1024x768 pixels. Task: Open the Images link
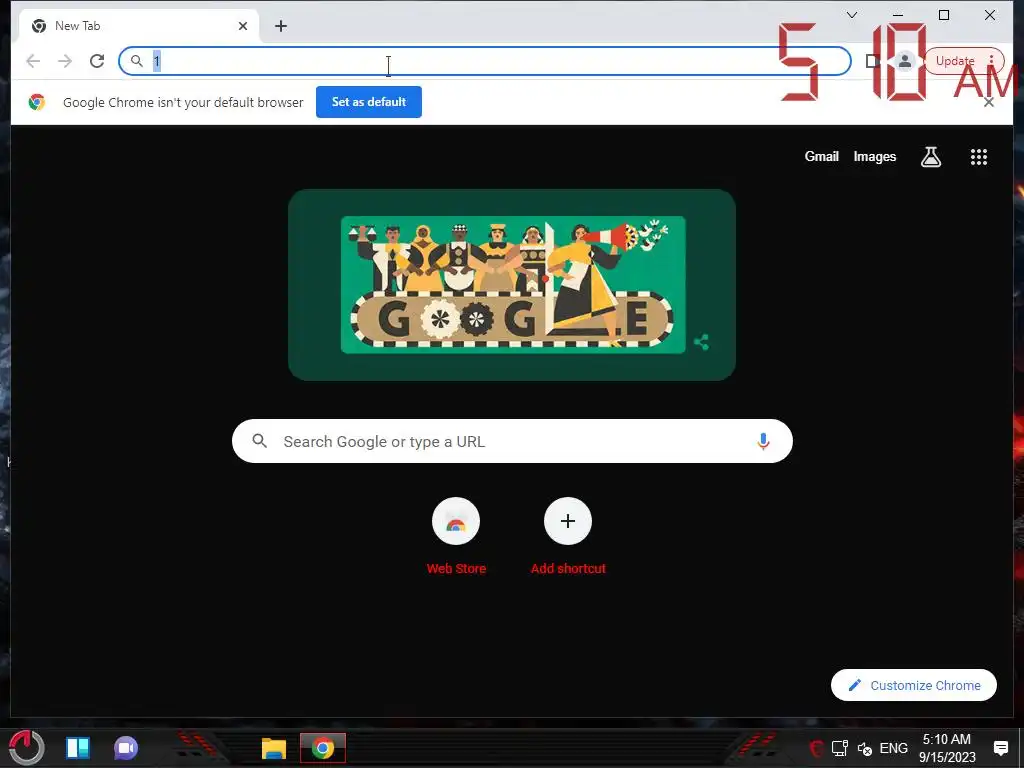(x=874, y=157)
